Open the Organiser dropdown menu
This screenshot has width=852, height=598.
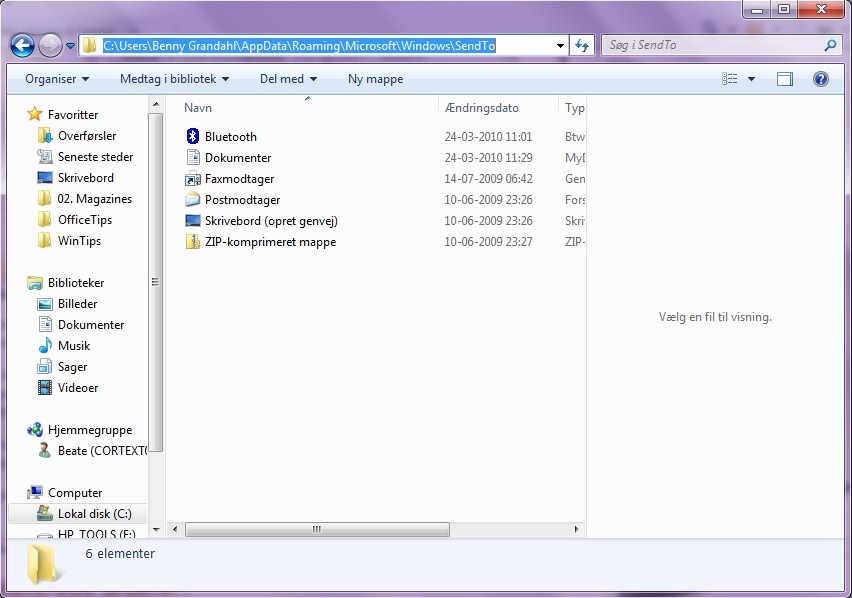[57, 79]
